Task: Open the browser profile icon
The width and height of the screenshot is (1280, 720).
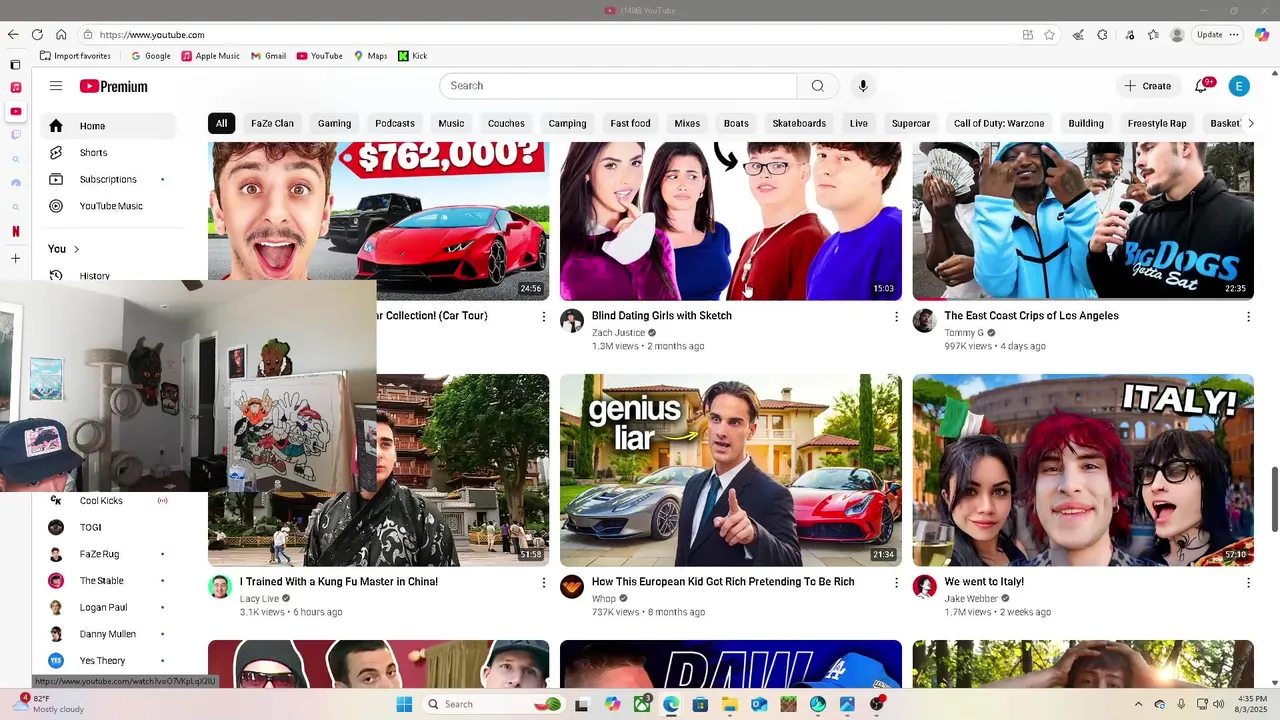Action: coord(1177,34)
